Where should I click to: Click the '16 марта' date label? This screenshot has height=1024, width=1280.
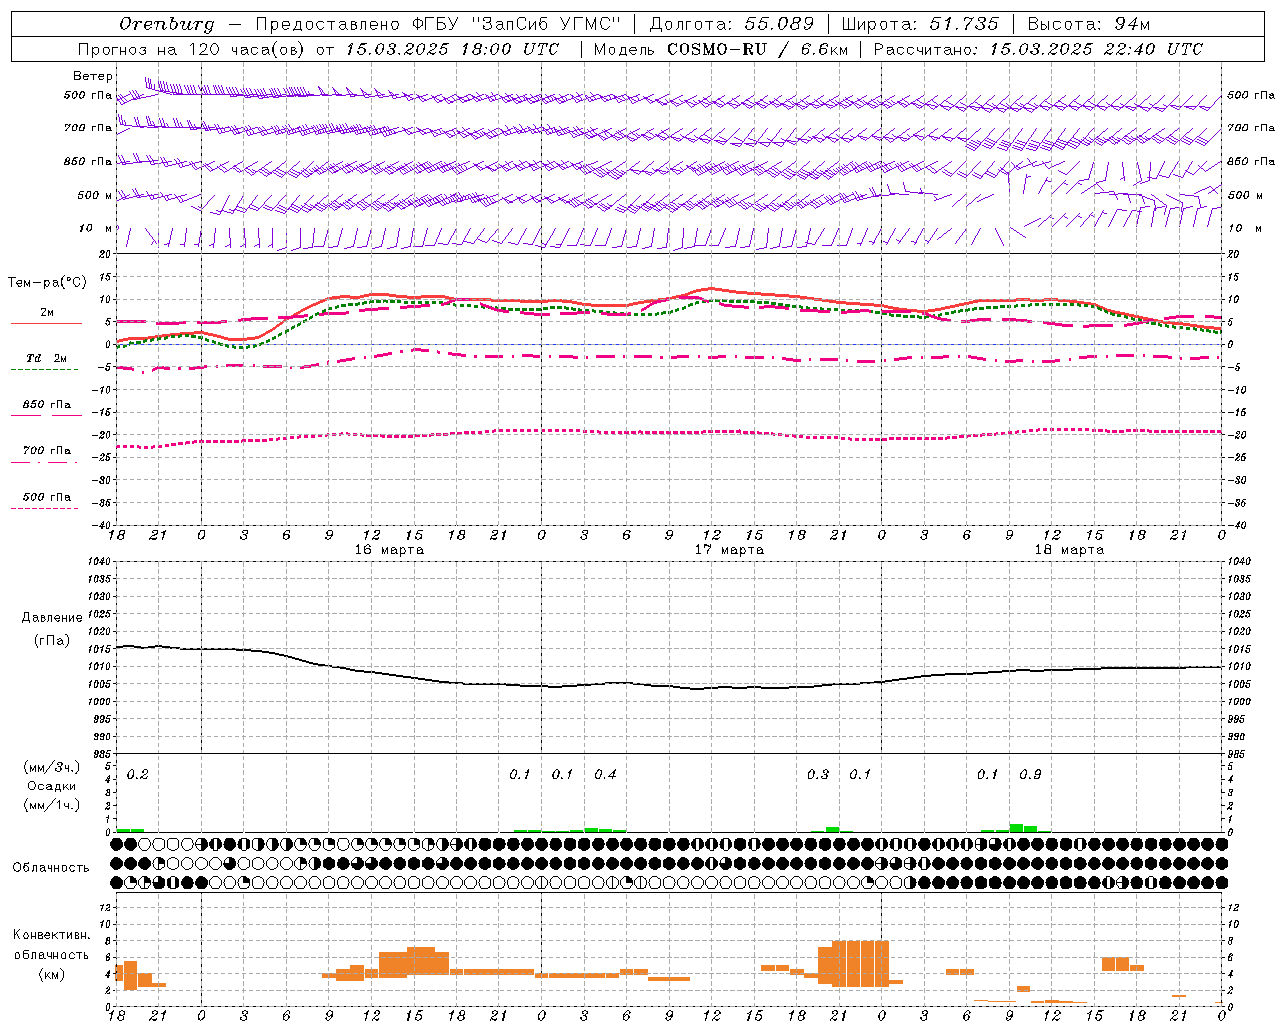coord(389,550)
